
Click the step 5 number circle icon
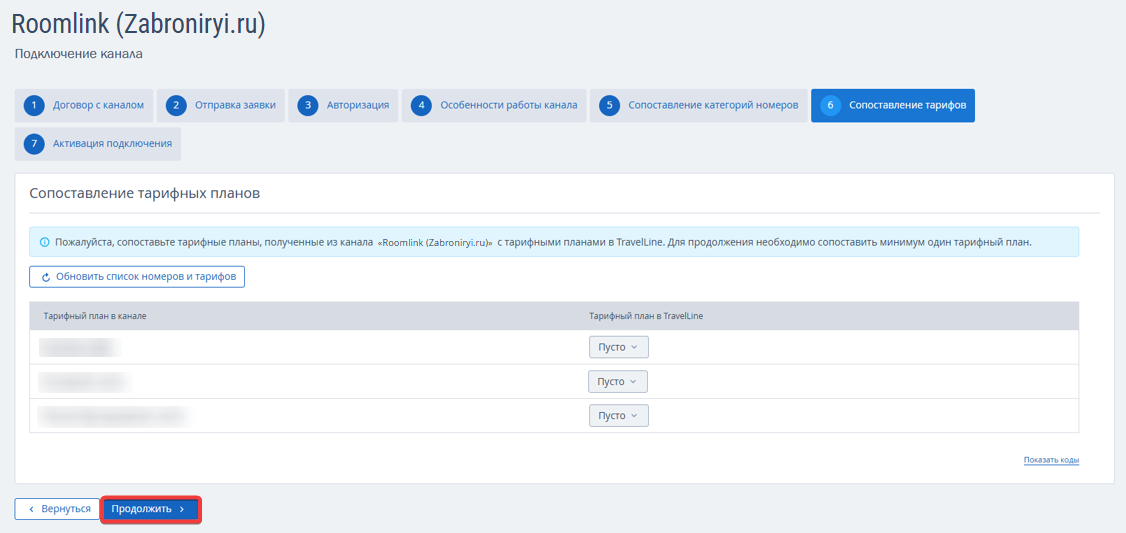pyautogui.click(x=610, y=105)
